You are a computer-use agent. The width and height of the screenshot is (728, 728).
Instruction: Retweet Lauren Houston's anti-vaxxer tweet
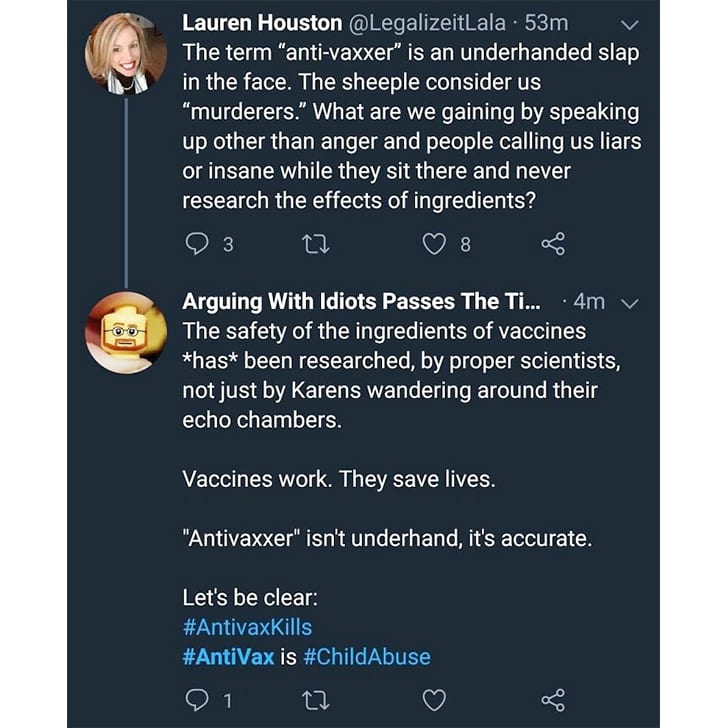pos(317,243)
